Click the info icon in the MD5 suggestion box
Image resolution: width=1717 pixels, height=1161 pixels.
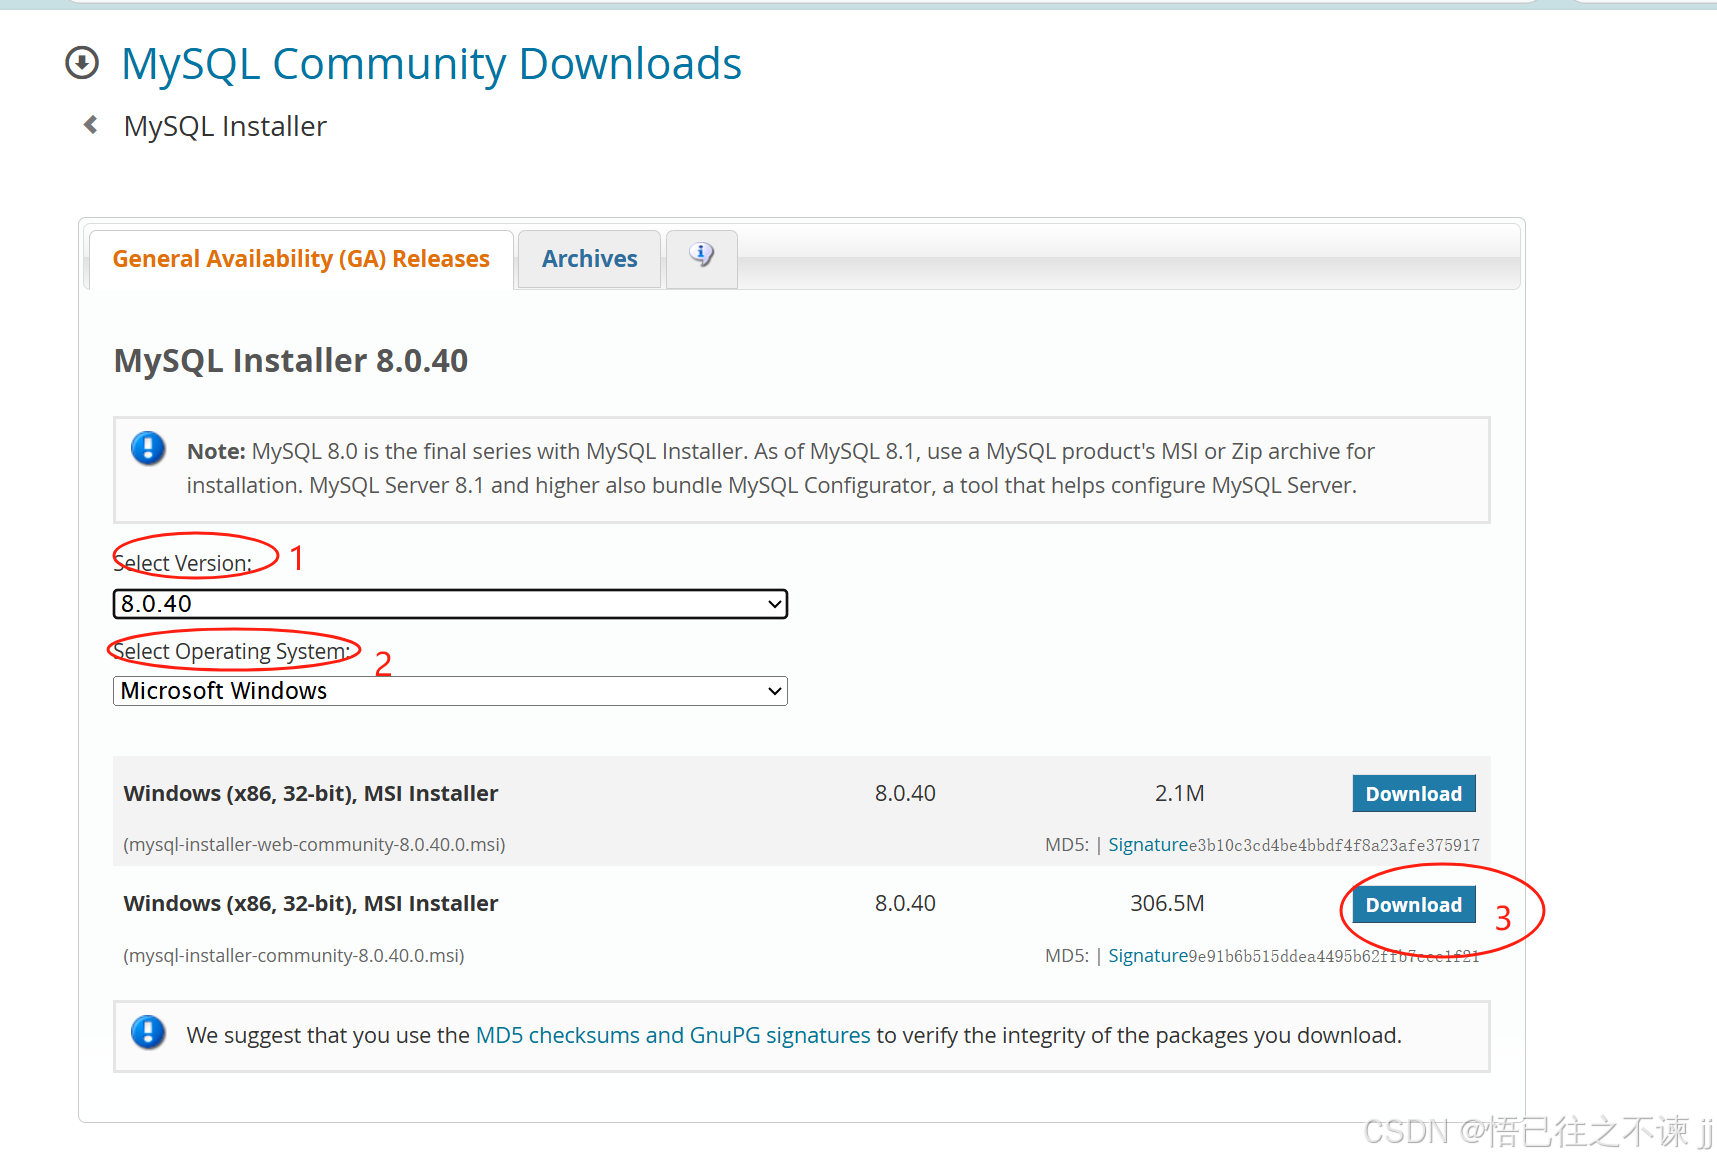click(x=148, y=1034)
